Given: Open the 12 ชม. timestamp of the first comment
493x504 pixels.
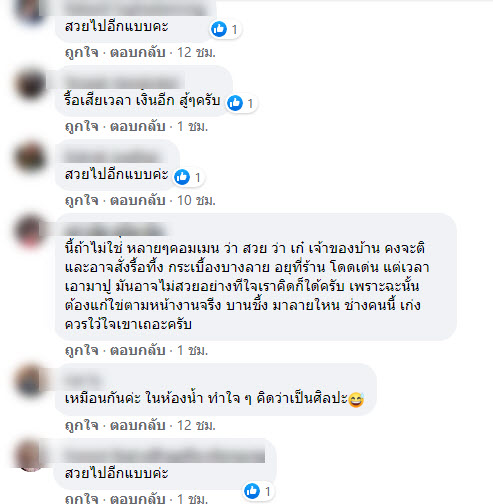Looking at the screenshot, I should point(196,52).
